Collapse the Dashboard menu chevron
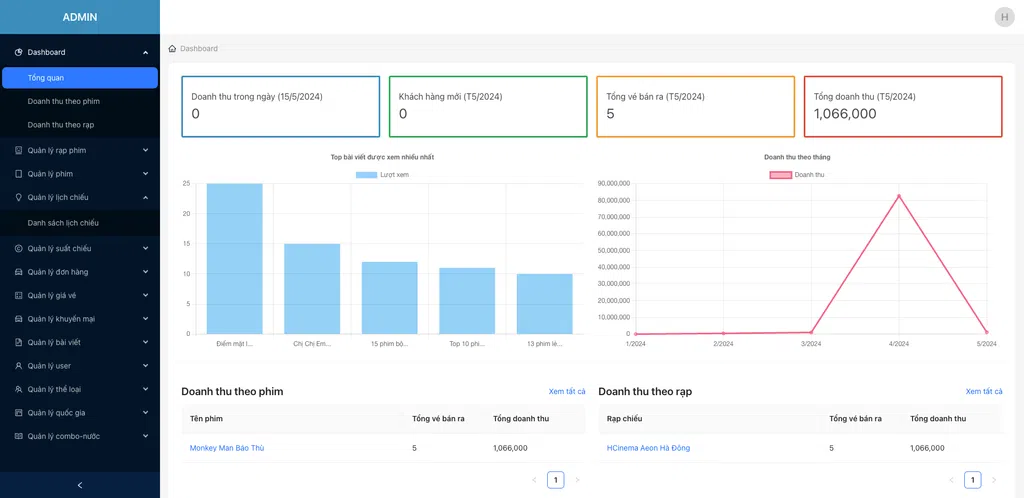The width and height of the screenshot is (1024, 498). tap(145, 52)
